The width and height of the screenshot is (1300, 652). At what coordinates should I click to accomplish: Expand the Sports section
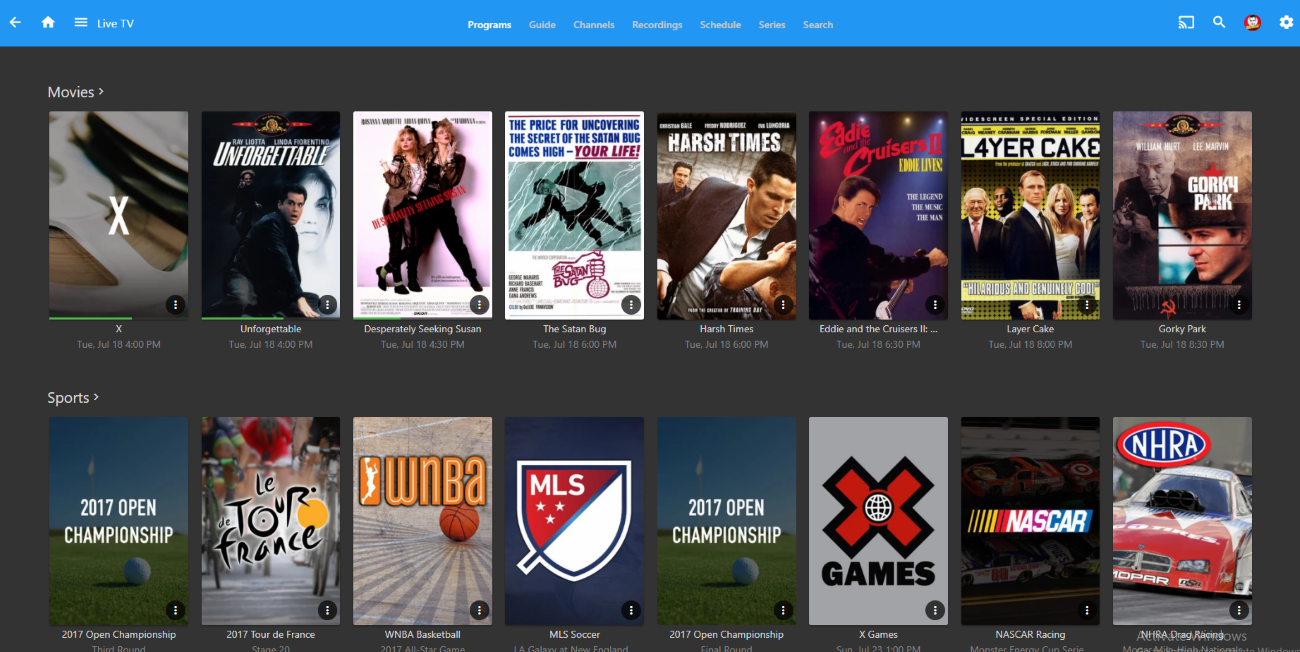74,398
